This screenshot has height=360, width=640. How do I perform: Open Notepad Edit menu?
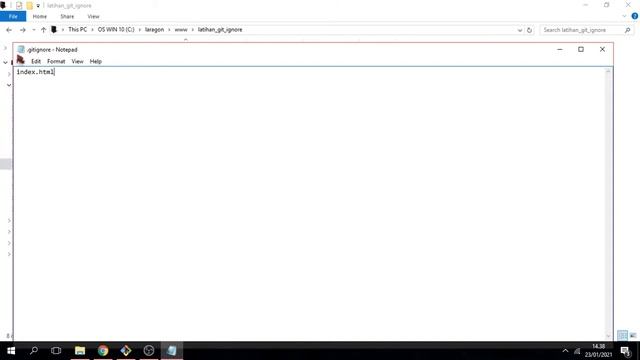[x=36, y=61]
